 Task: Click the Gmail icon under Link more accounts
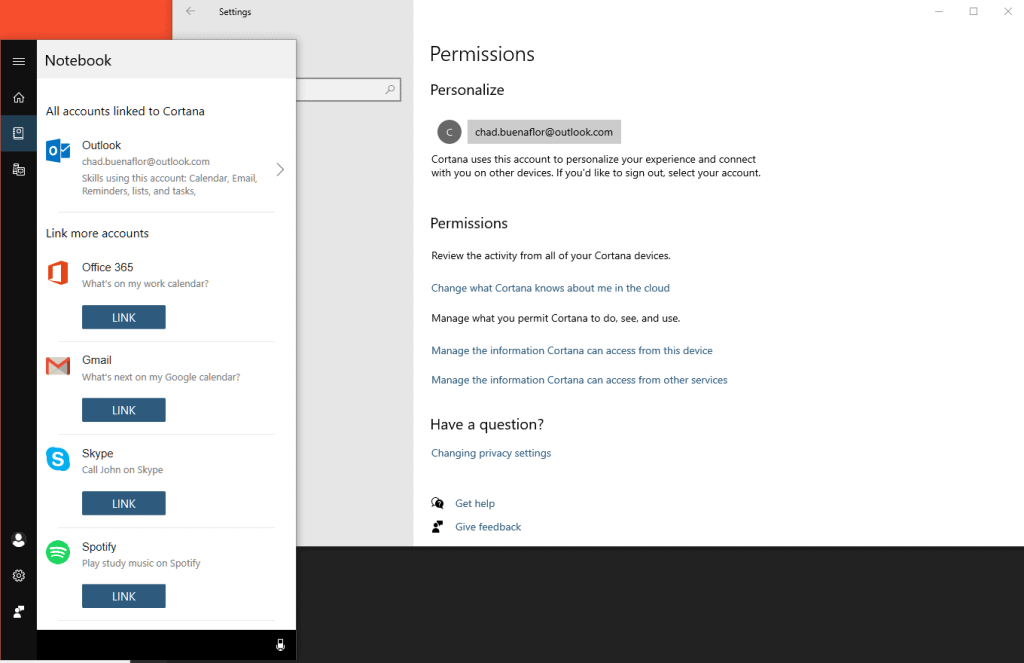click(58, 367)
